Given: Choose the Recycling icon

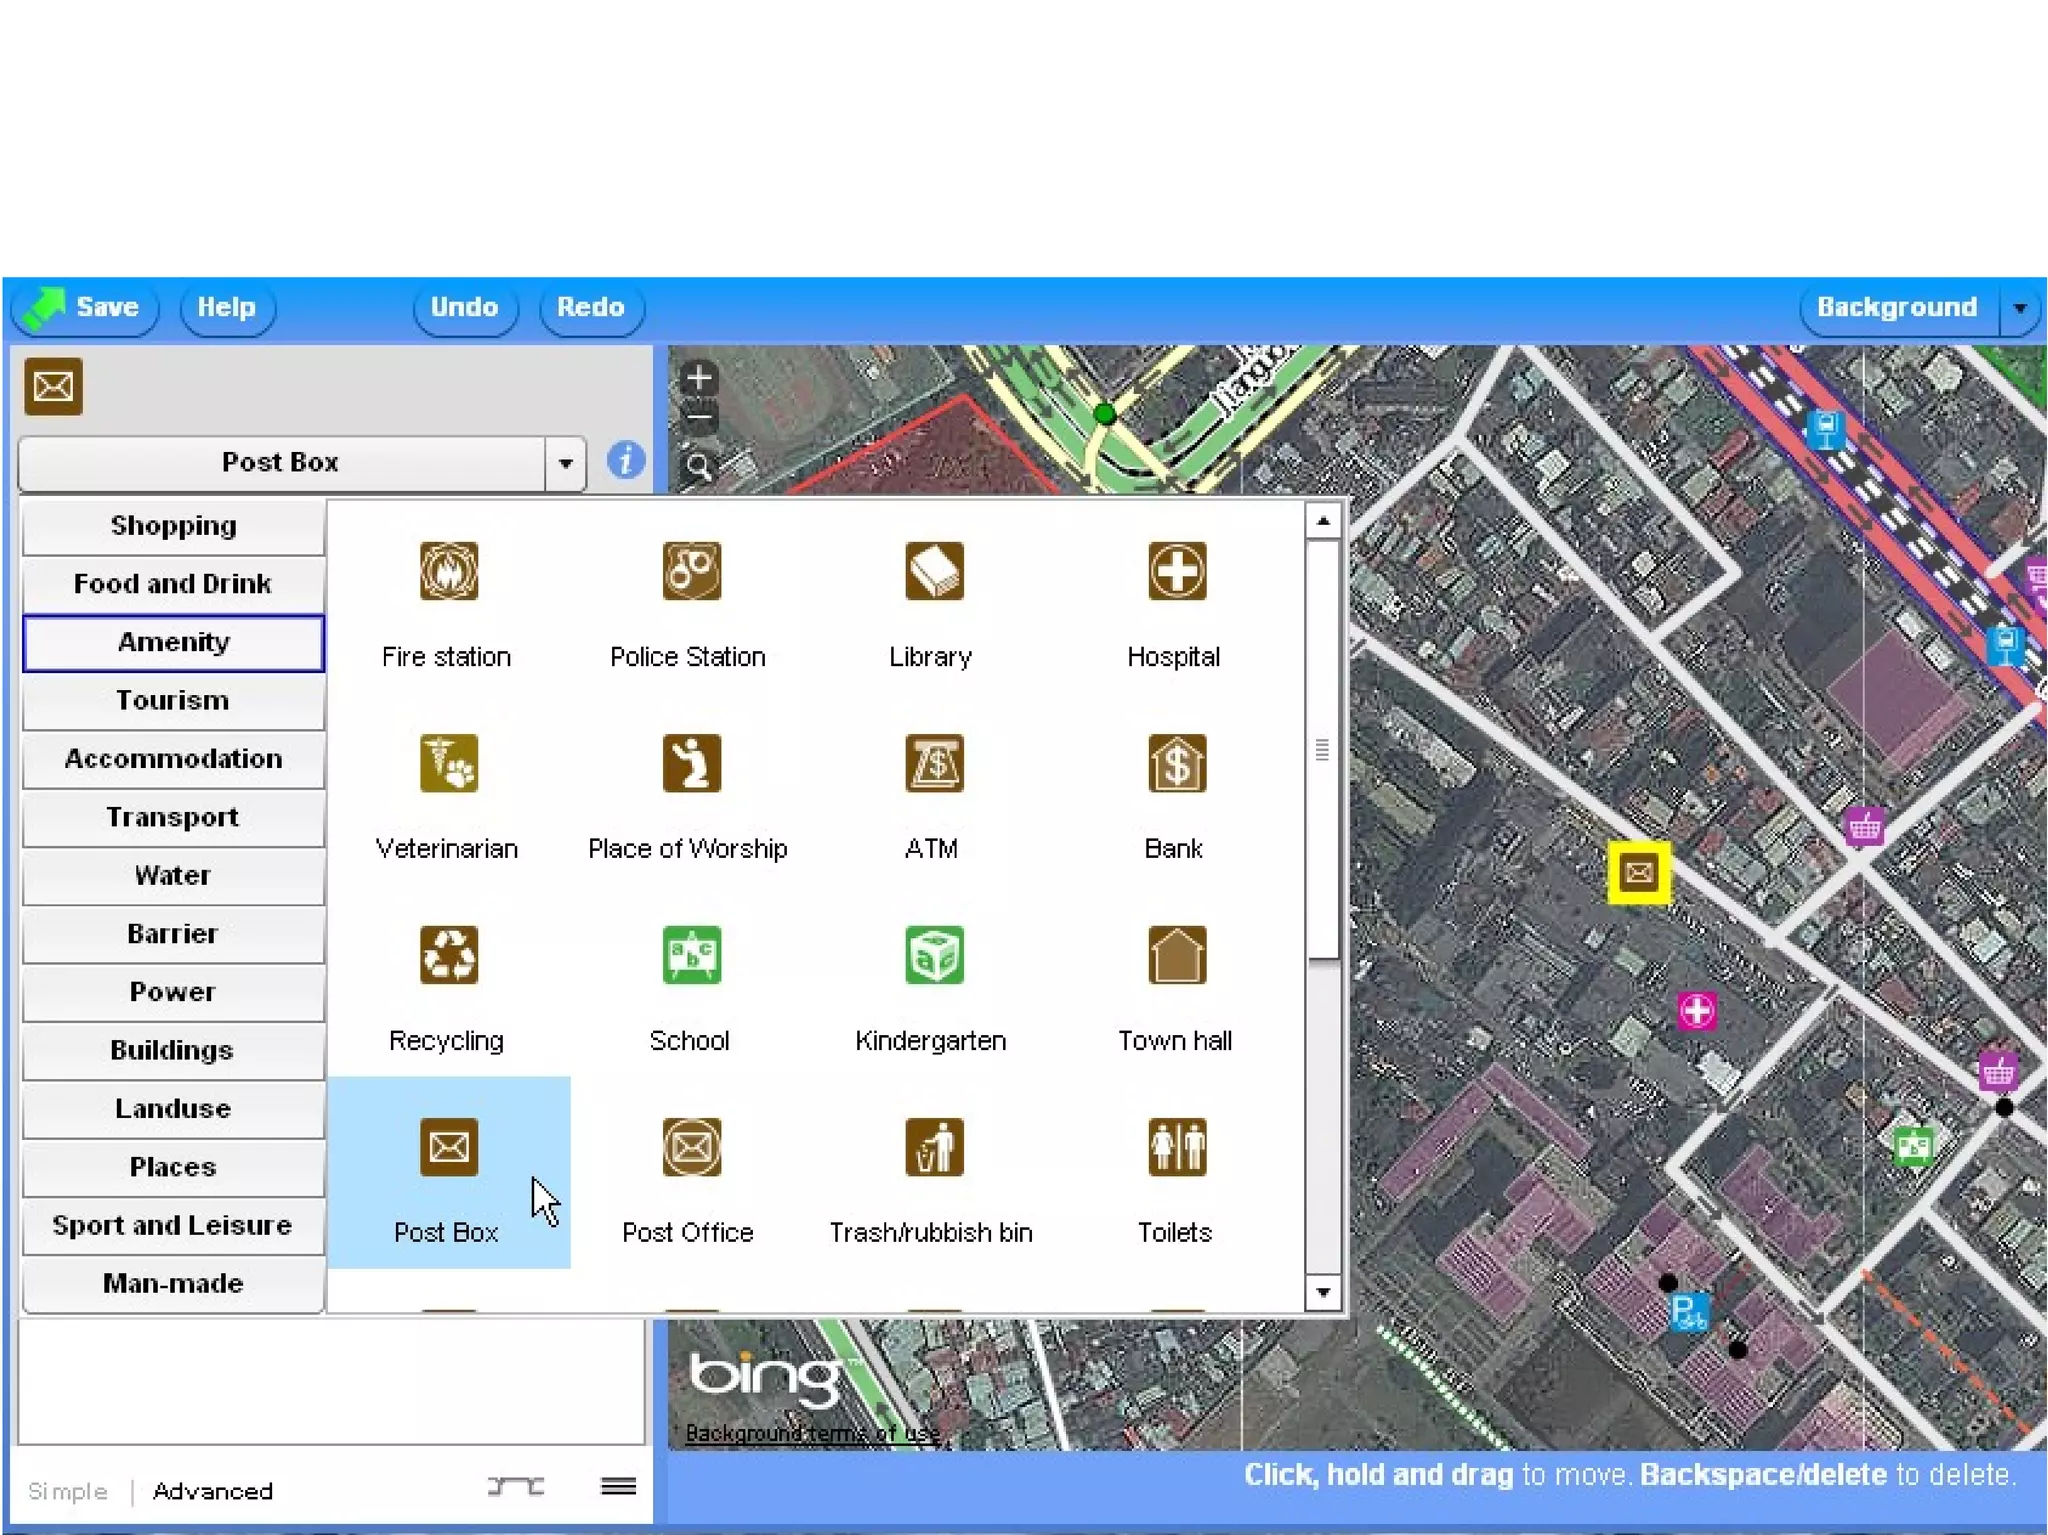Looking at the screenshot, I should [448, 955].
